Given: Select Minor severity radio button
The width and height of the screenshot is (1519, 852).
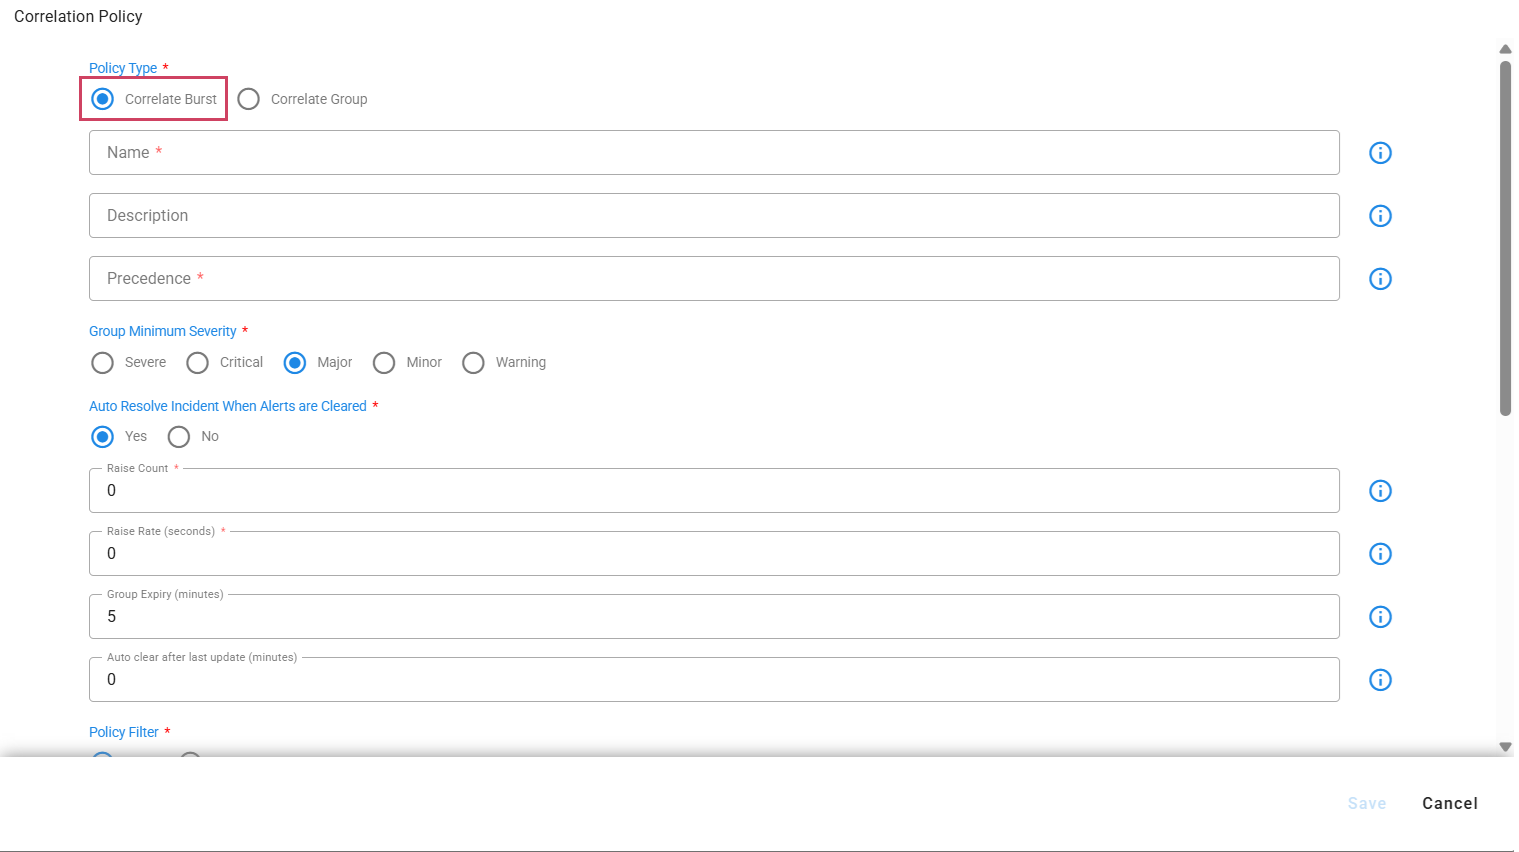Looking at the screenshot, I should (384, 363).
